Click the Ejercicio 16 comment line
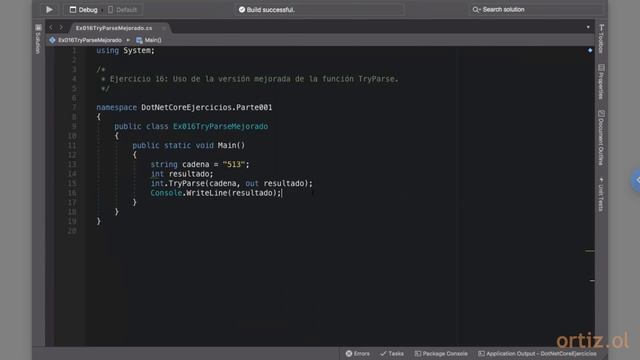Screen dimensions: 640x360 (x=249, y=79)
